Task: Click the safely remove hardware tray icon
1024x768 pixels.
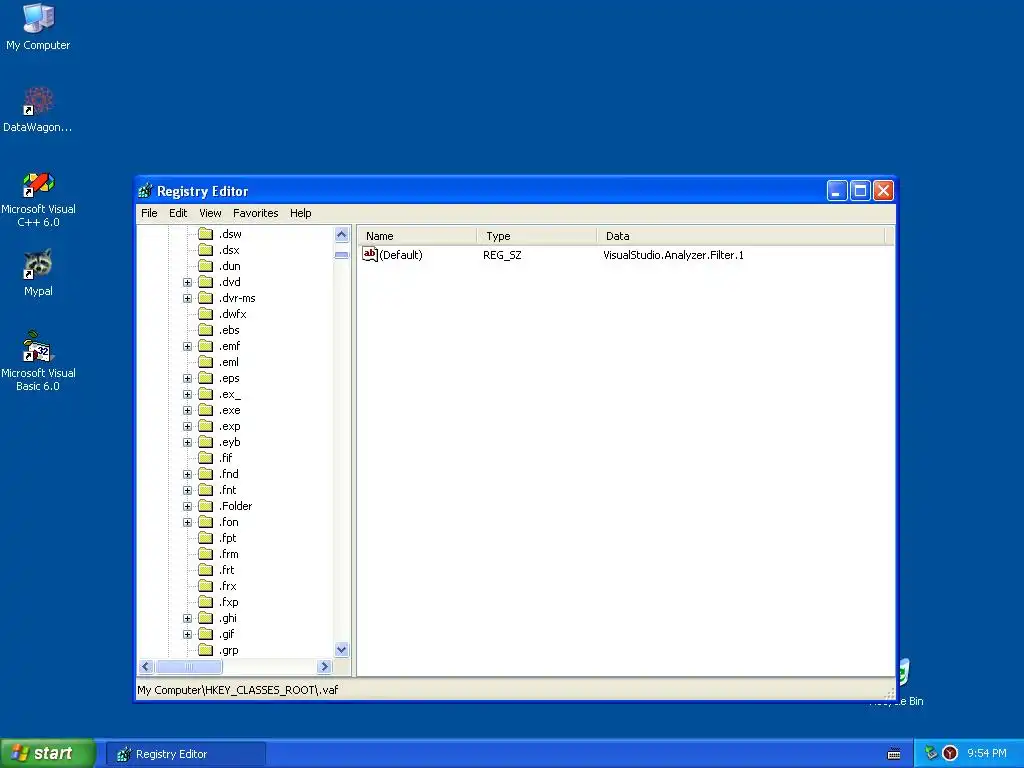Action: point(931,753)
